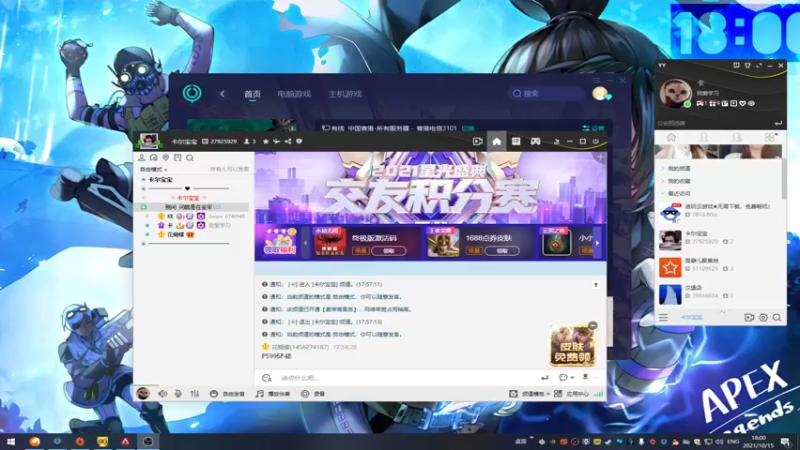The width and height of the screenshot is (800, 450).
Task: Click the shield icon in channel header
Action: click(299, 141)
